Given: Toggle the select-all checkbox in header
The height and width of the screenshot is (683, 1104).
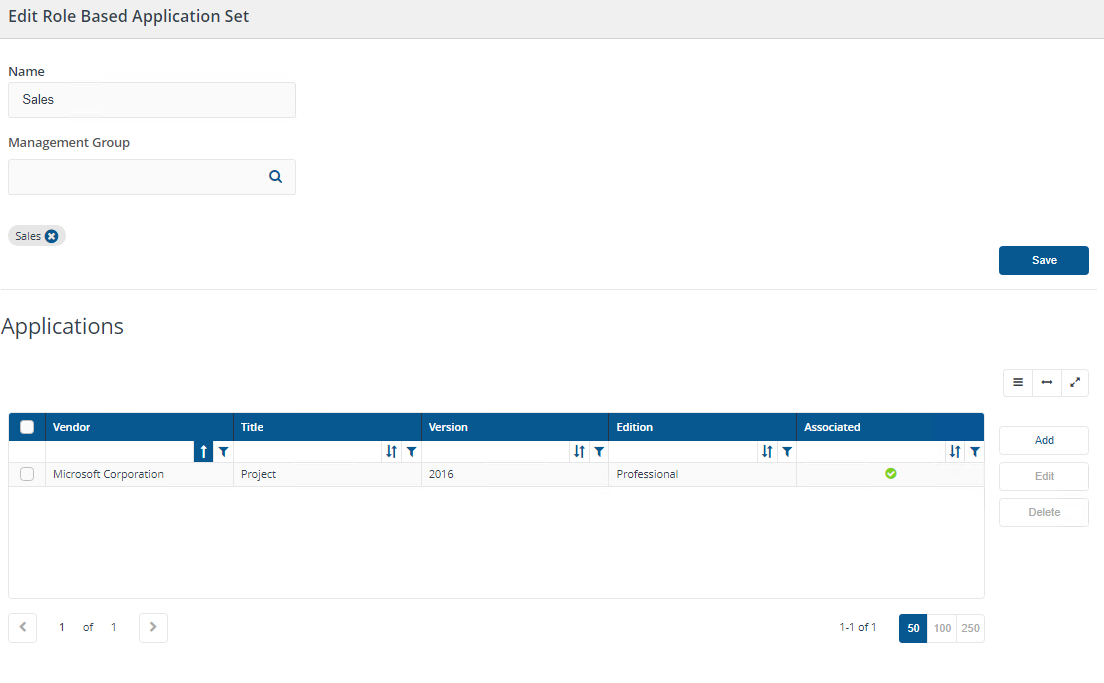Looking at the screenshot, I should pyautogui.click(x=27, y=427).
